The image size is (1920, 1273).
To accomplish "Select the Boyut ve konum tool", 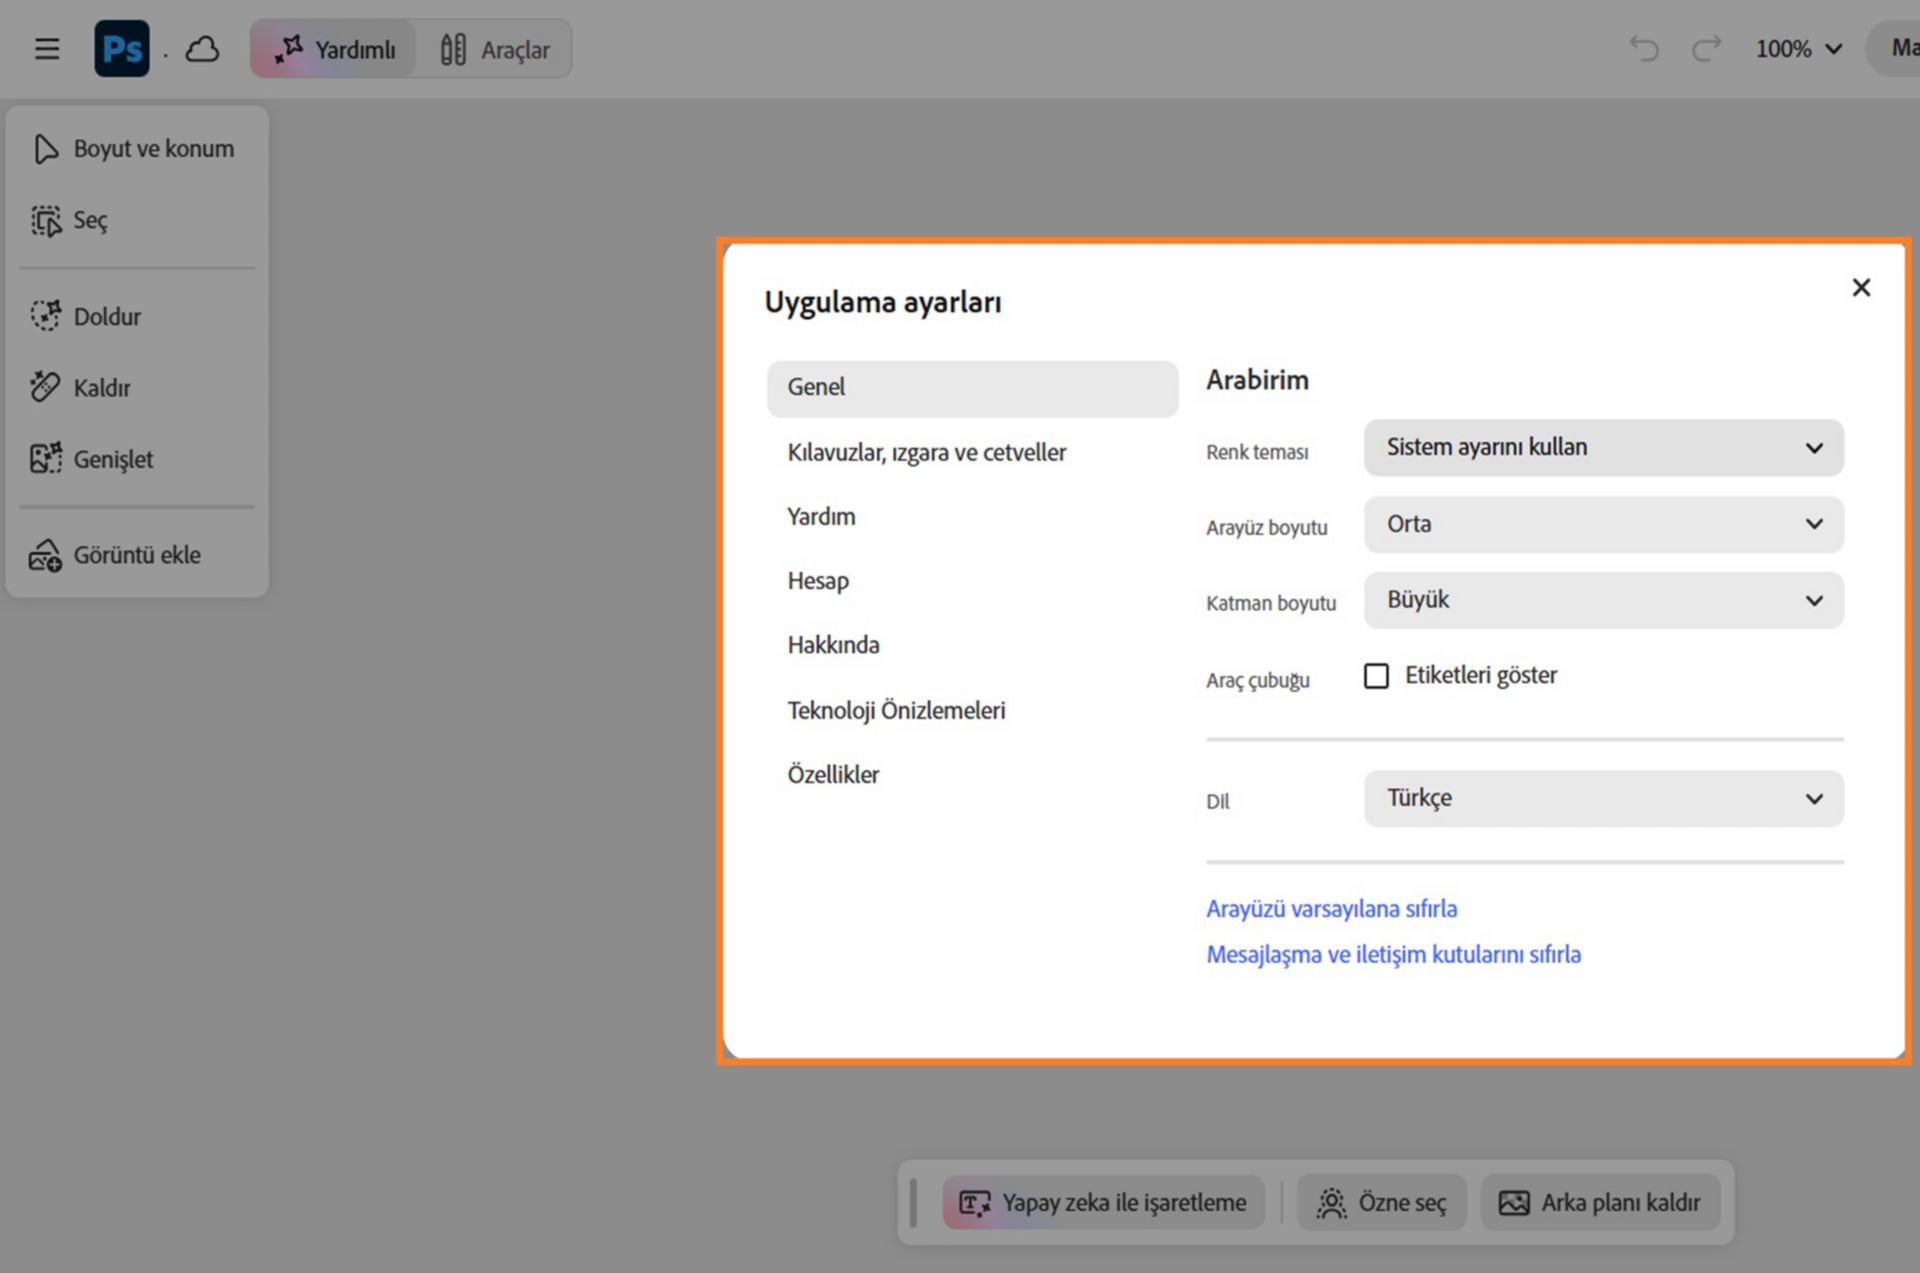I will 136,149.
